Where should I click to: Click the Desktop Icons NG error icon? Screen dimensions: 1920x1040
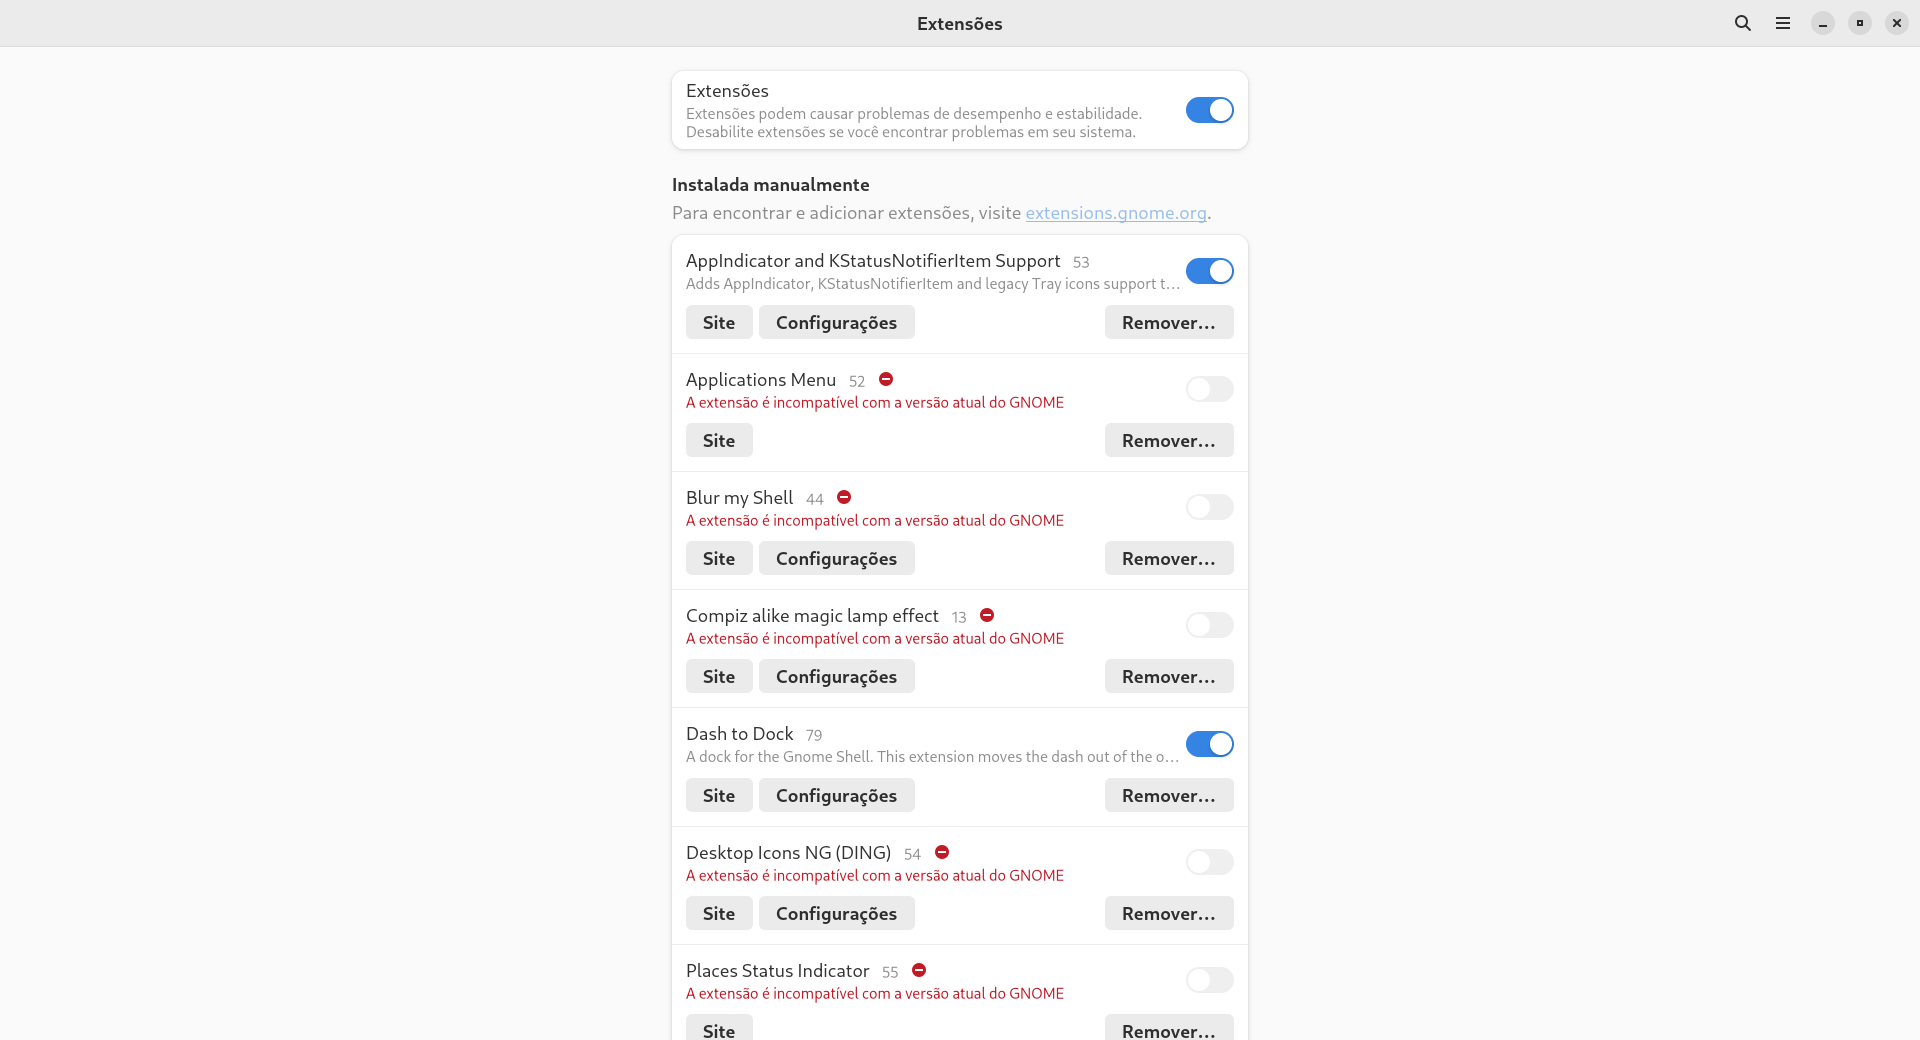click(x=942, y=853)
